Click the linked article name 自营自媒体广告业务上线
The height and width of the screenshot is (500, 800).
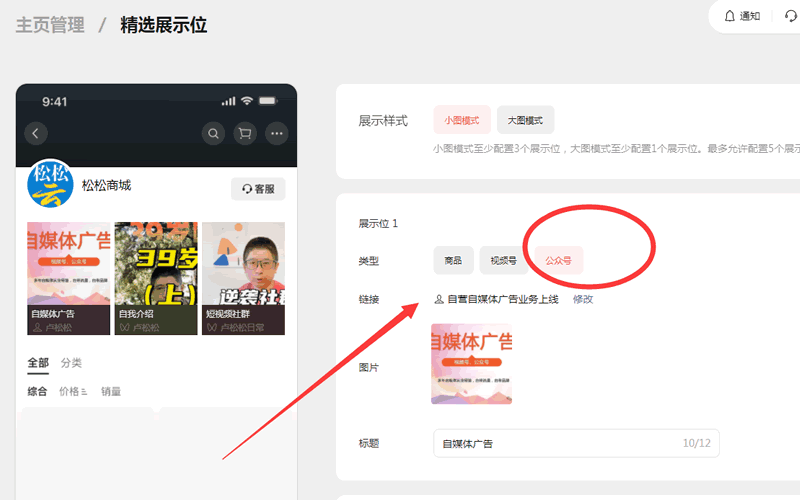[503, 299]
